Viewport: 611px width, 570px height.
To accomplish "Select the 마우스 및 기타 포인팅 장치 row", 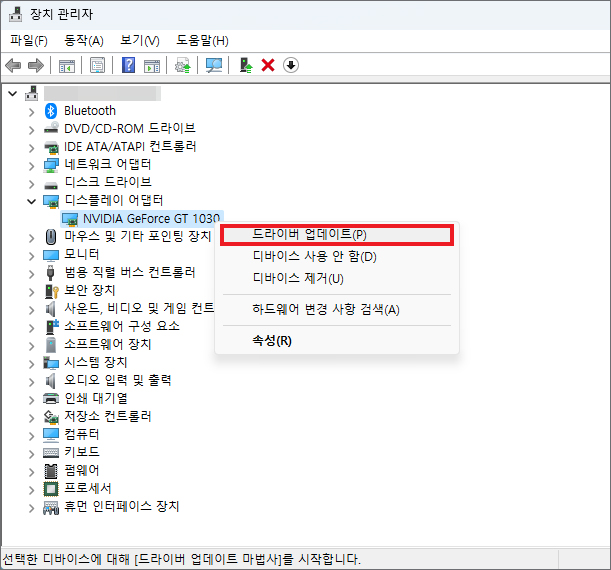I will [x=138, y=236].
